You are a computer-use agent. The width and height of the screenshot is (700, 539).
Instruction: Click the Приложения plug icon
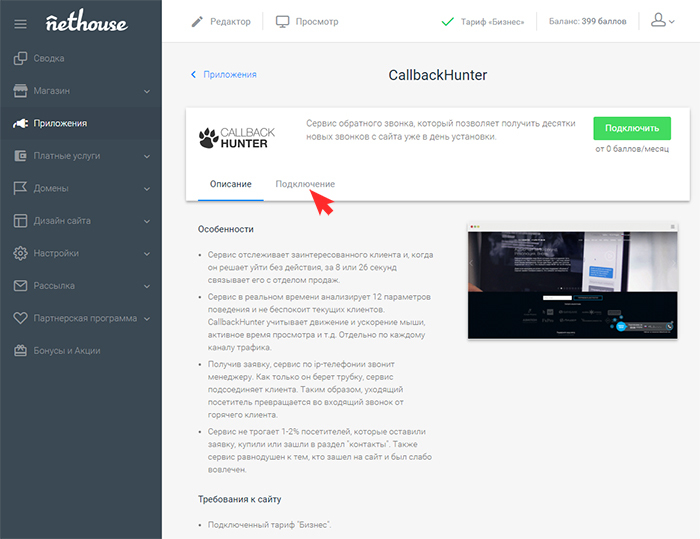pos(20,123)
